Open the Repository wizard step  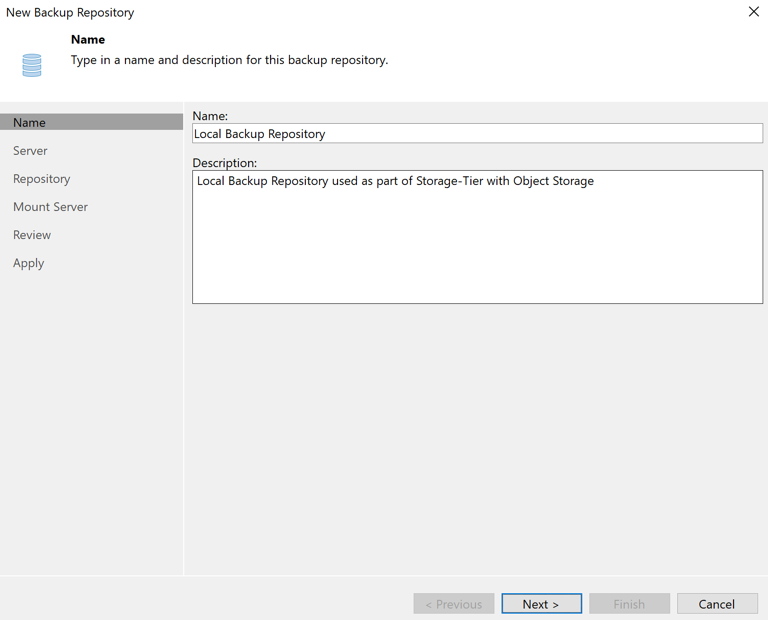(x=41, y=178)
